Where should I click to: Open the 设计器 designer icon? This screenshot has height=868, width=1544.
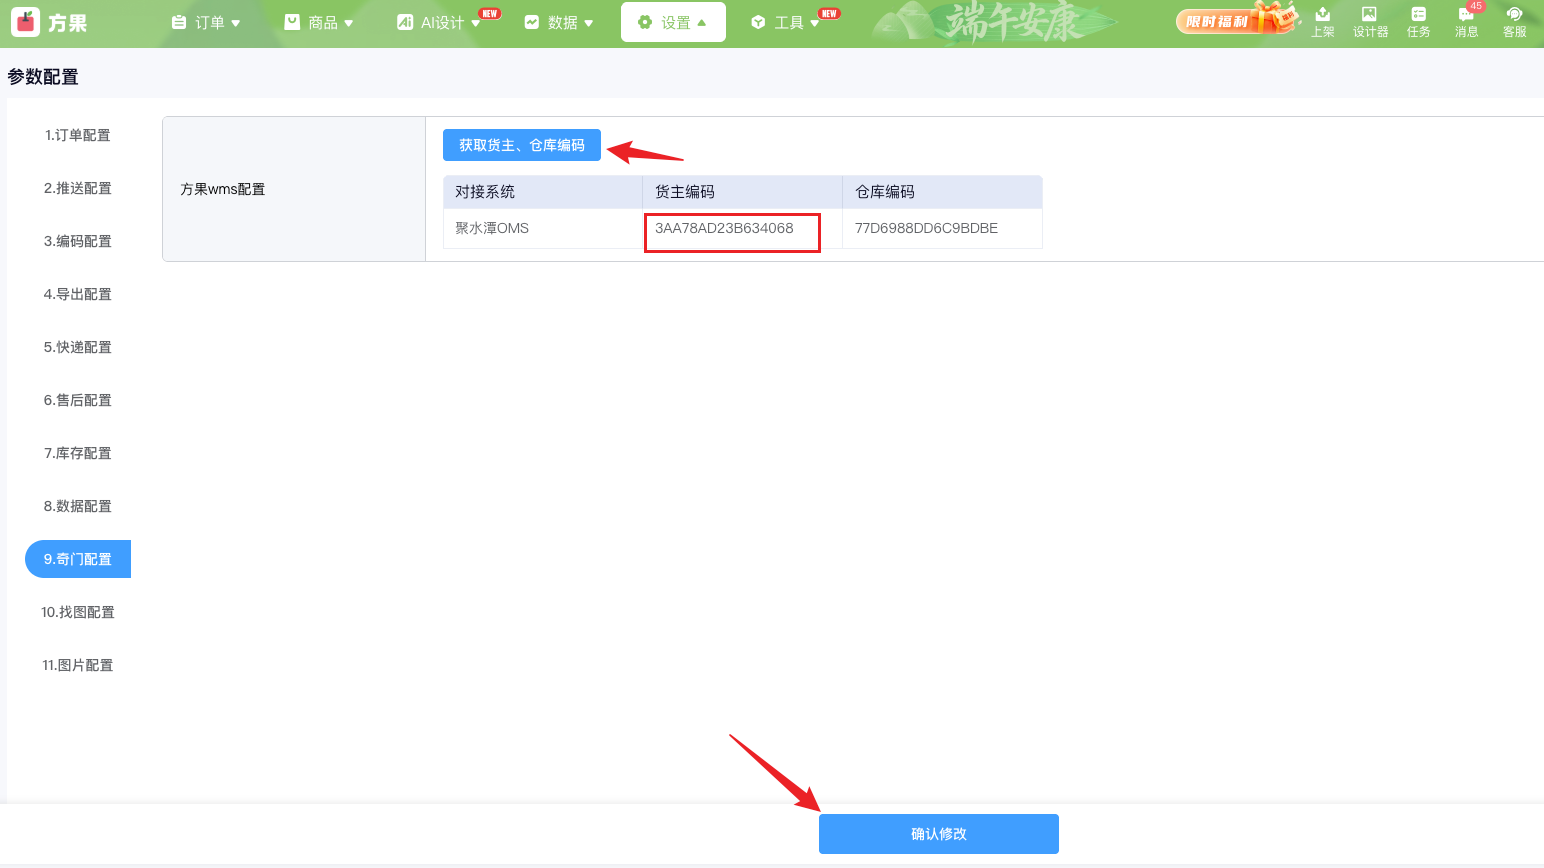[x=1370, y=21]
